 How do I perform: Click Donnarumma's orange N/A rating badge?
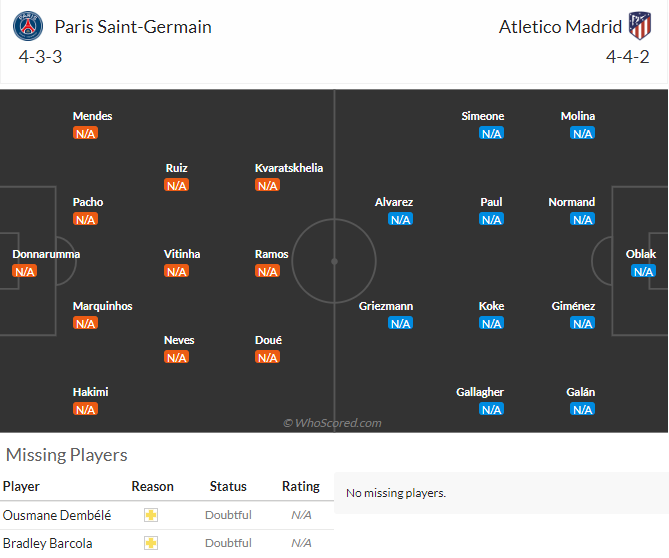[25, 271]
